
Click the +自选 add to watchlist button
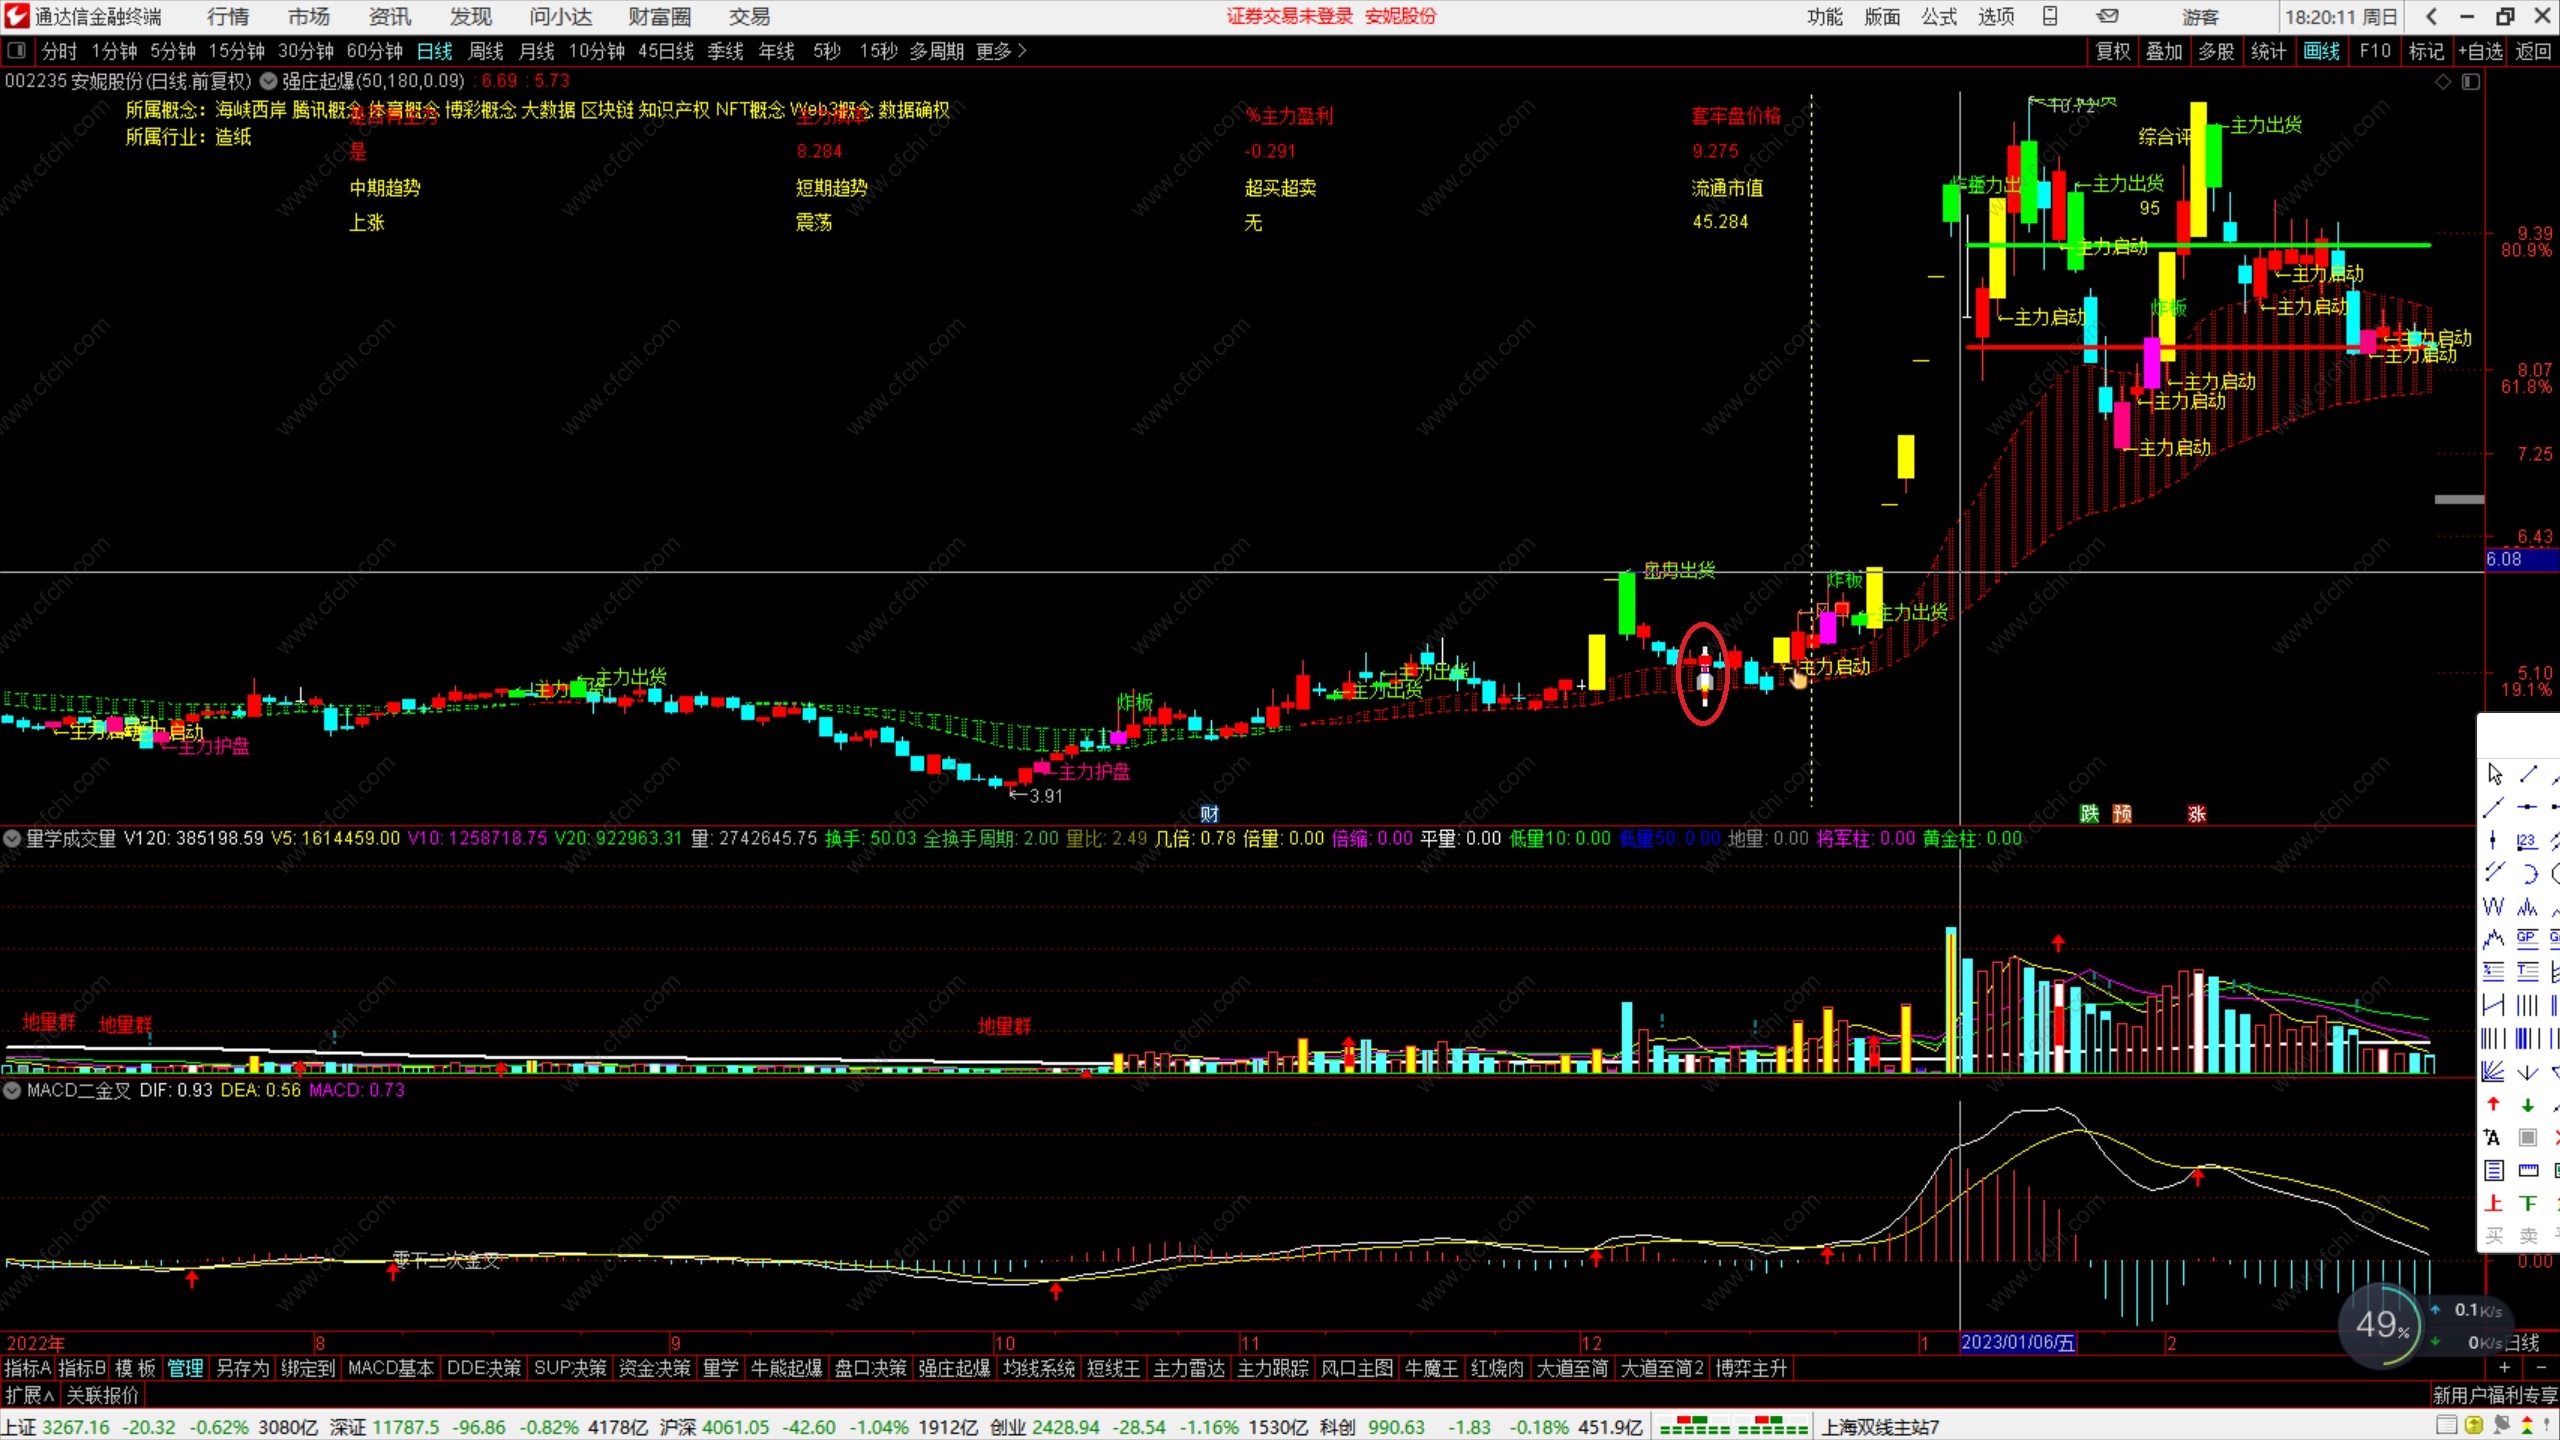coord(2481,51)
